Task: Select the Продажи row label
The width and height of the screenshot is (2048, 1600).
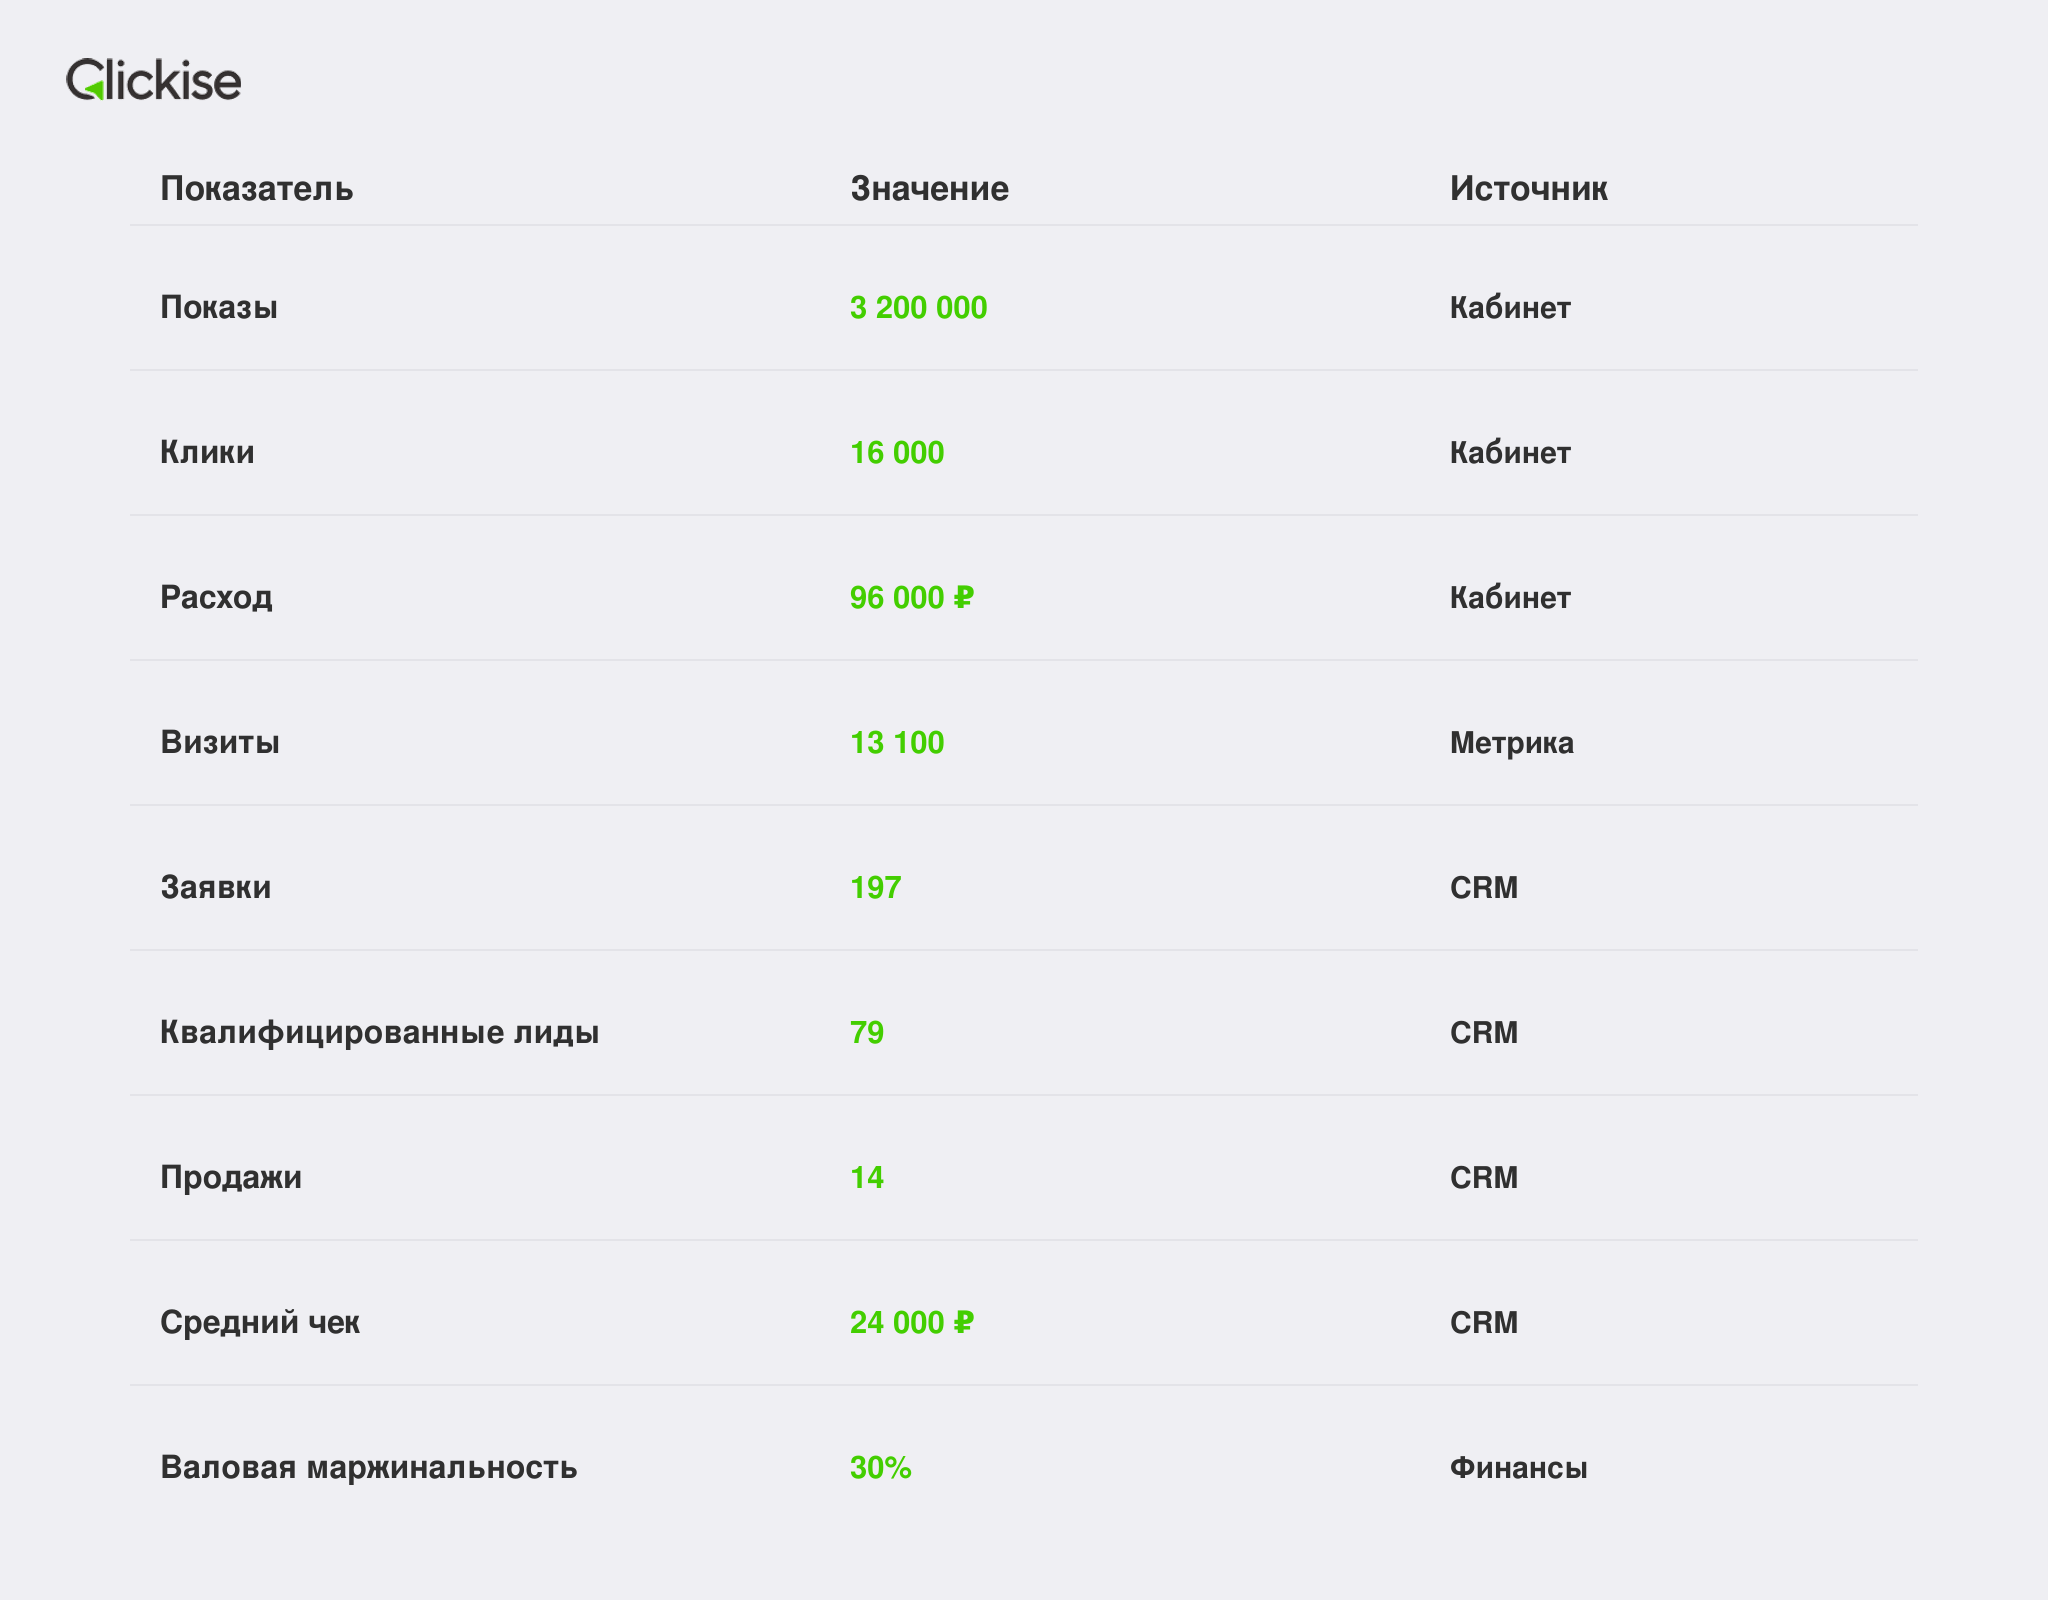Action: [231, 1177]
